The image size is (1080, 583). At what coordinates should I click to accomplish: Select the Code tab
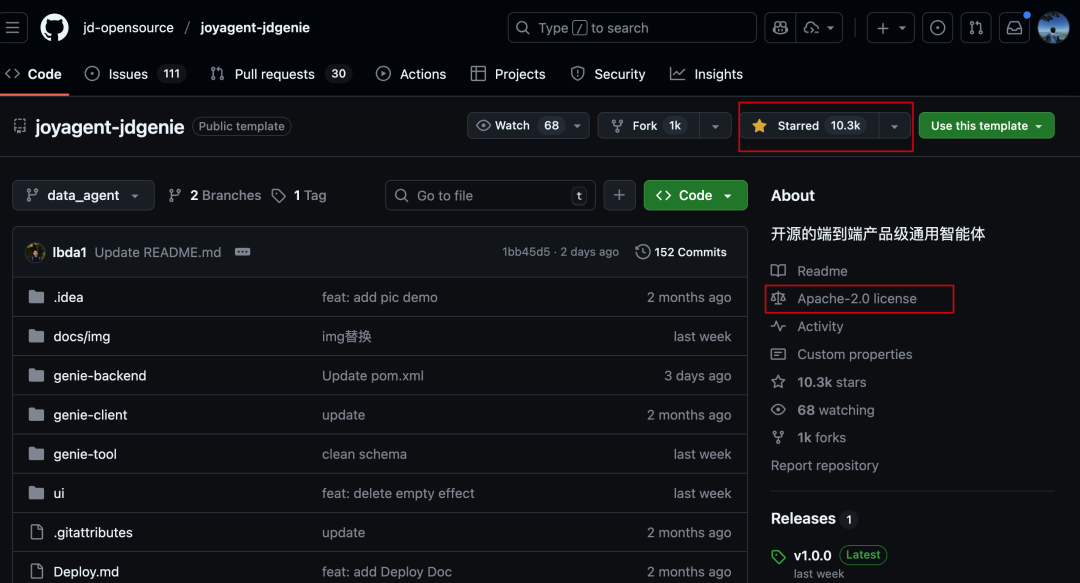tap(34, 74)
